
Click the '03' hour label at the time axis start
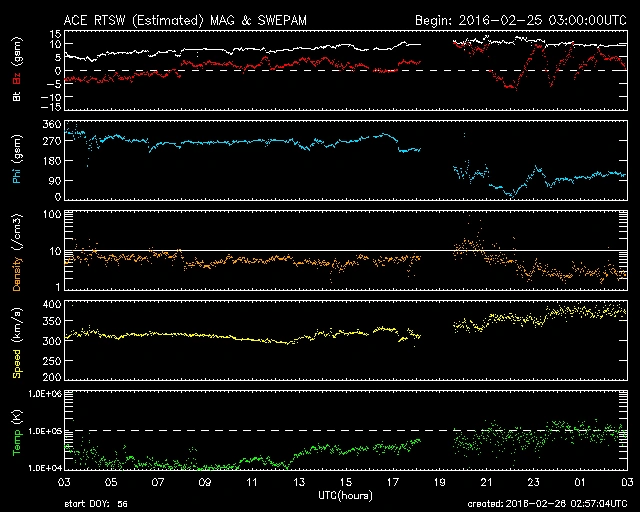coord(64,483)
